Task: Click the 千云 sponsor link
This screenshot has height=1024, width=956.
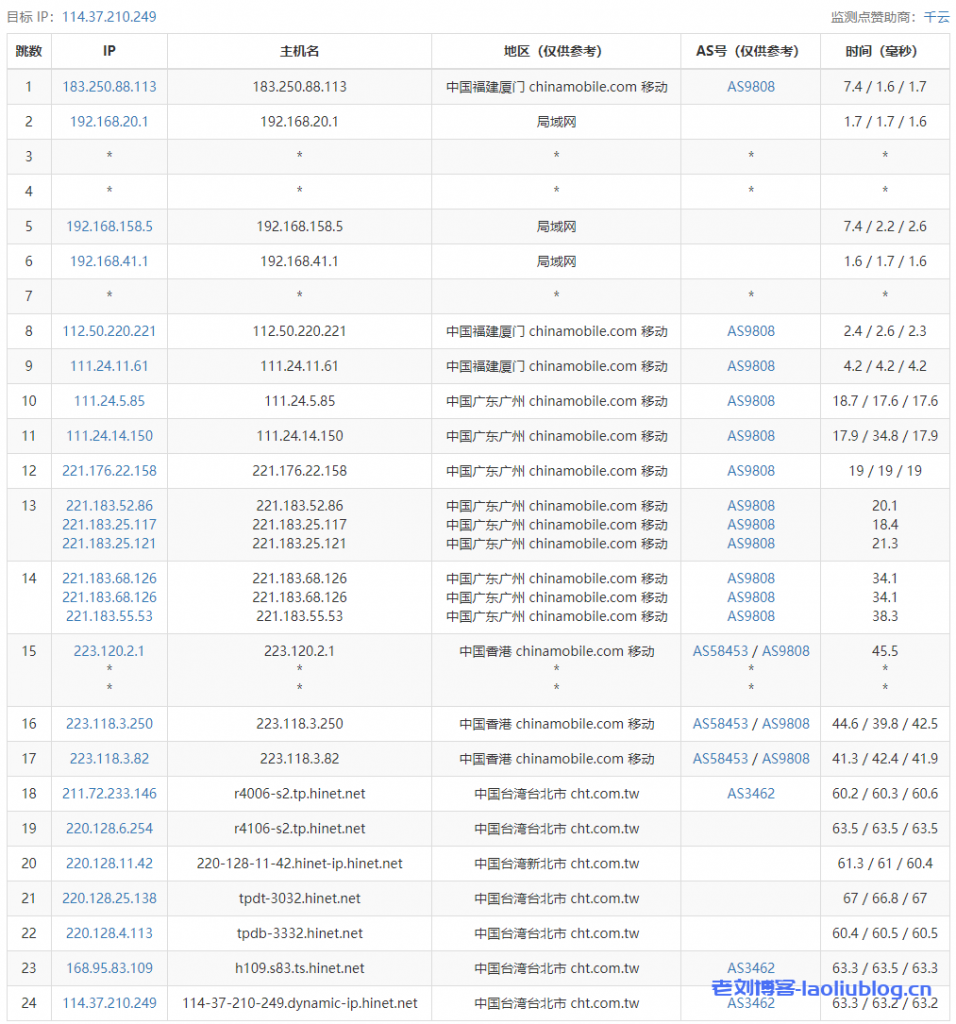Action: [936, 16]
